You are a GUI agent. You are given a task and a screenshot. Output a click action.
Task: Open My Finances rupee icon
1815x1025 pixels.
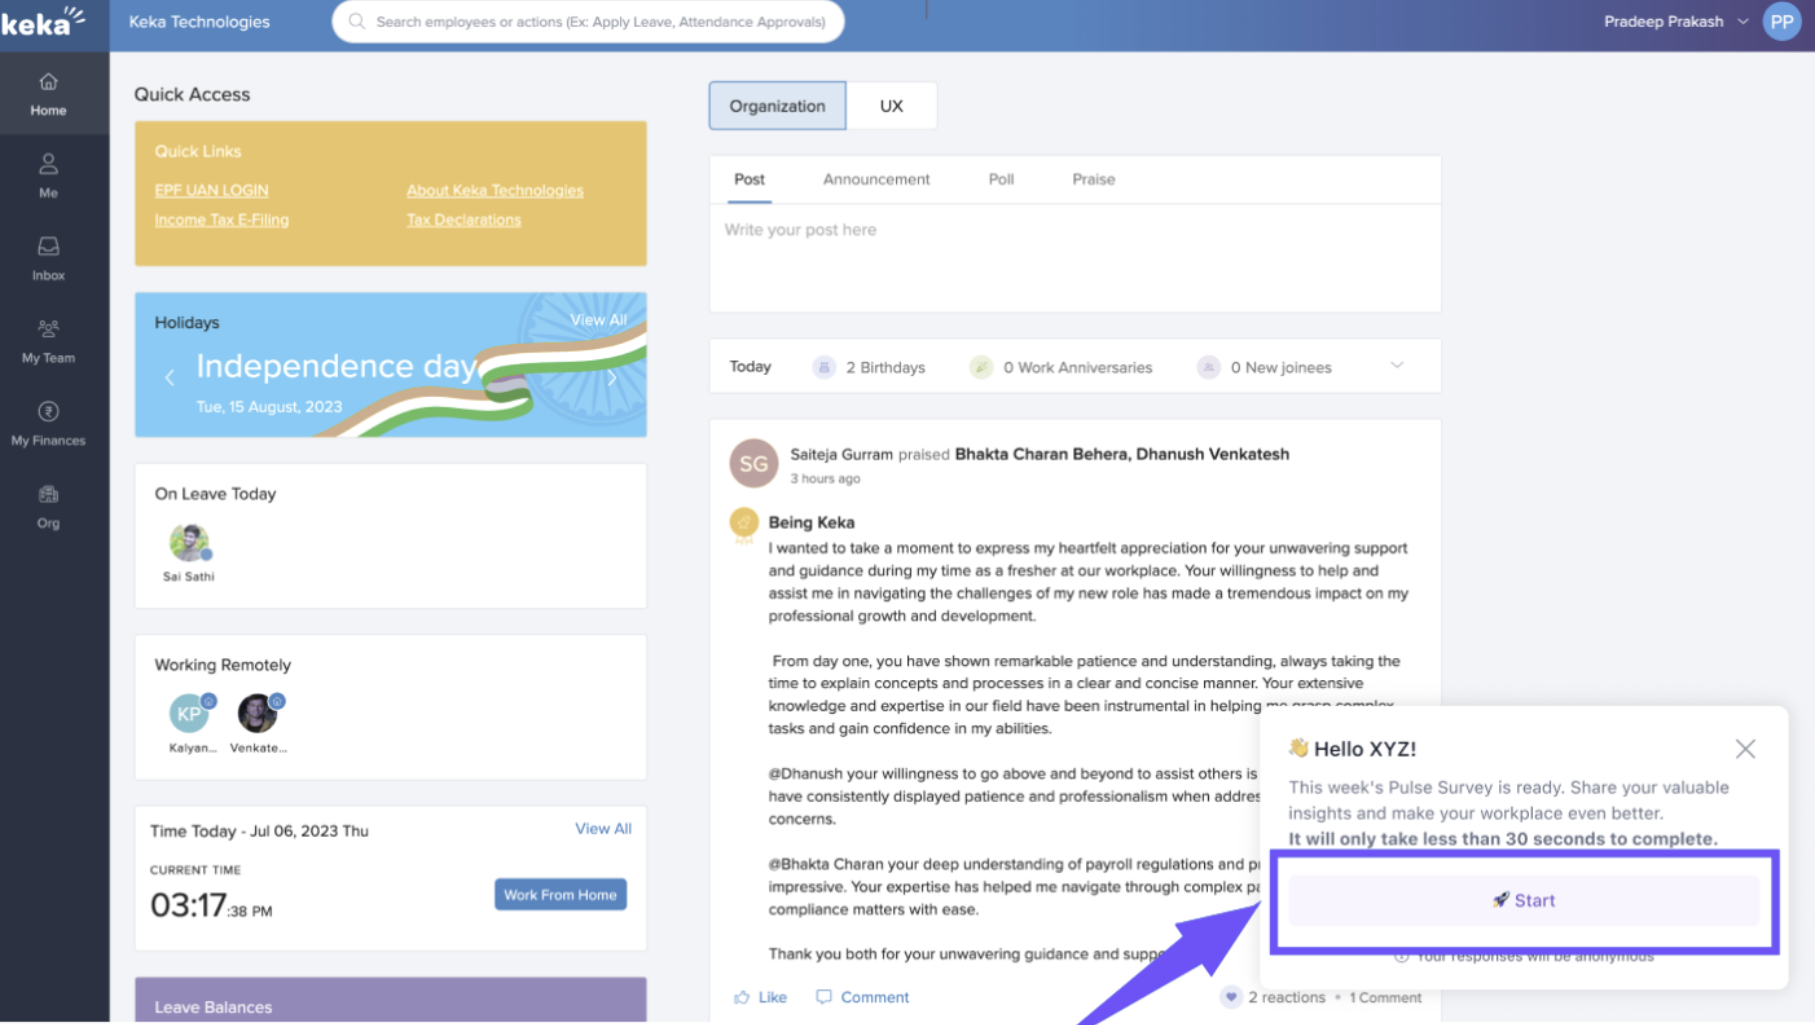48,412
